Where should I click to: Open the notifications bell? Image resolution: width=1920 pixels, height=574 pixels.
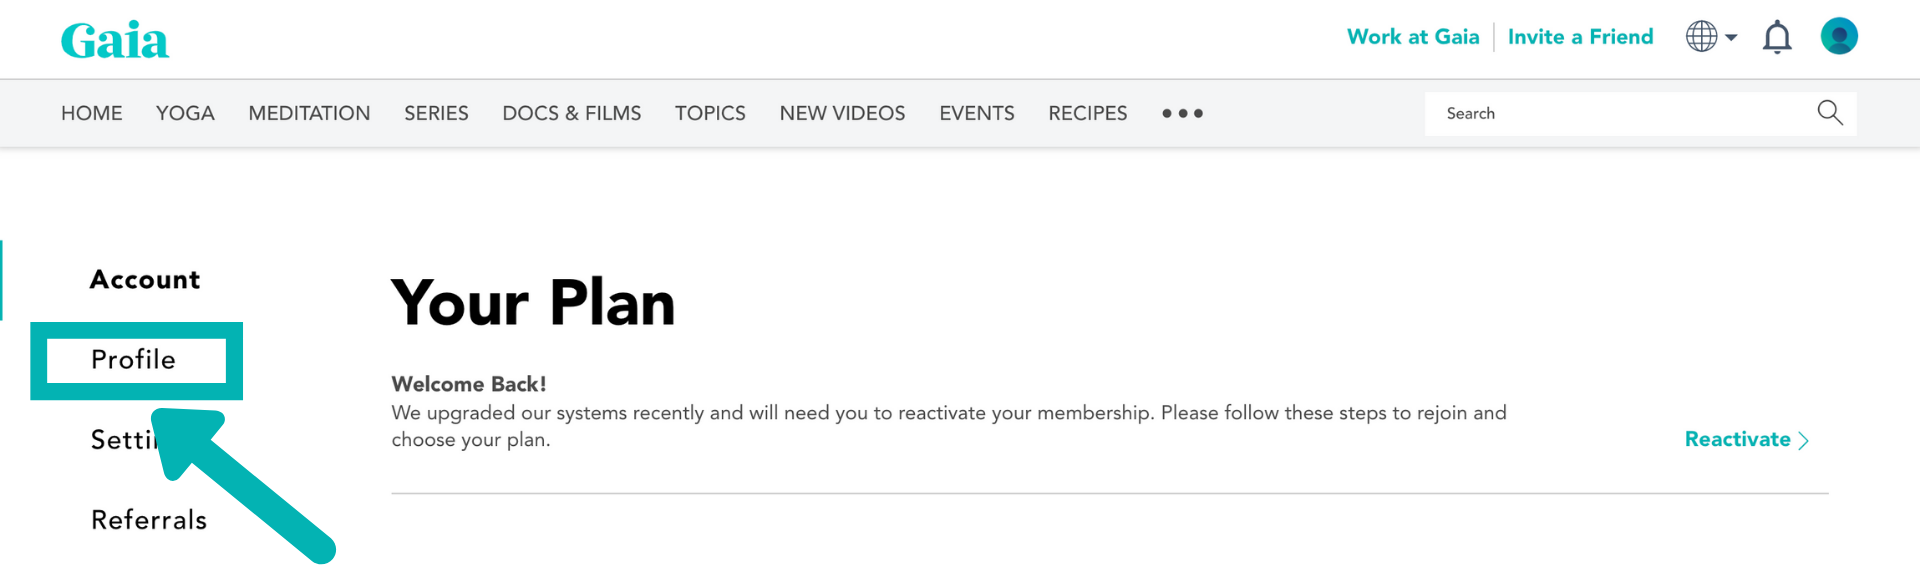(1777, 37)
